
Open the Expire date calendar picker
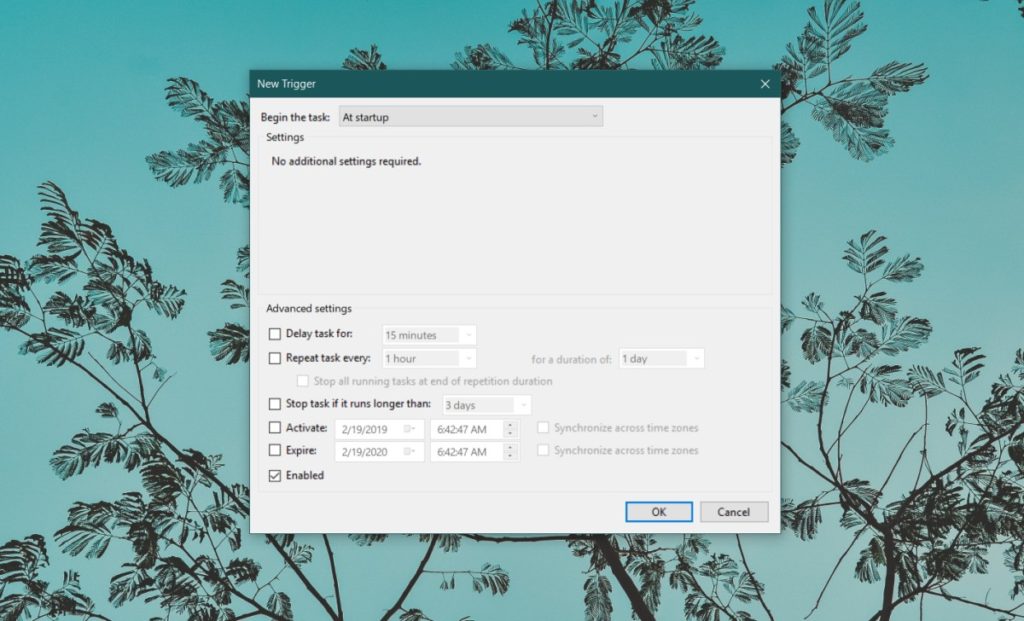click(x=407, y=450)
